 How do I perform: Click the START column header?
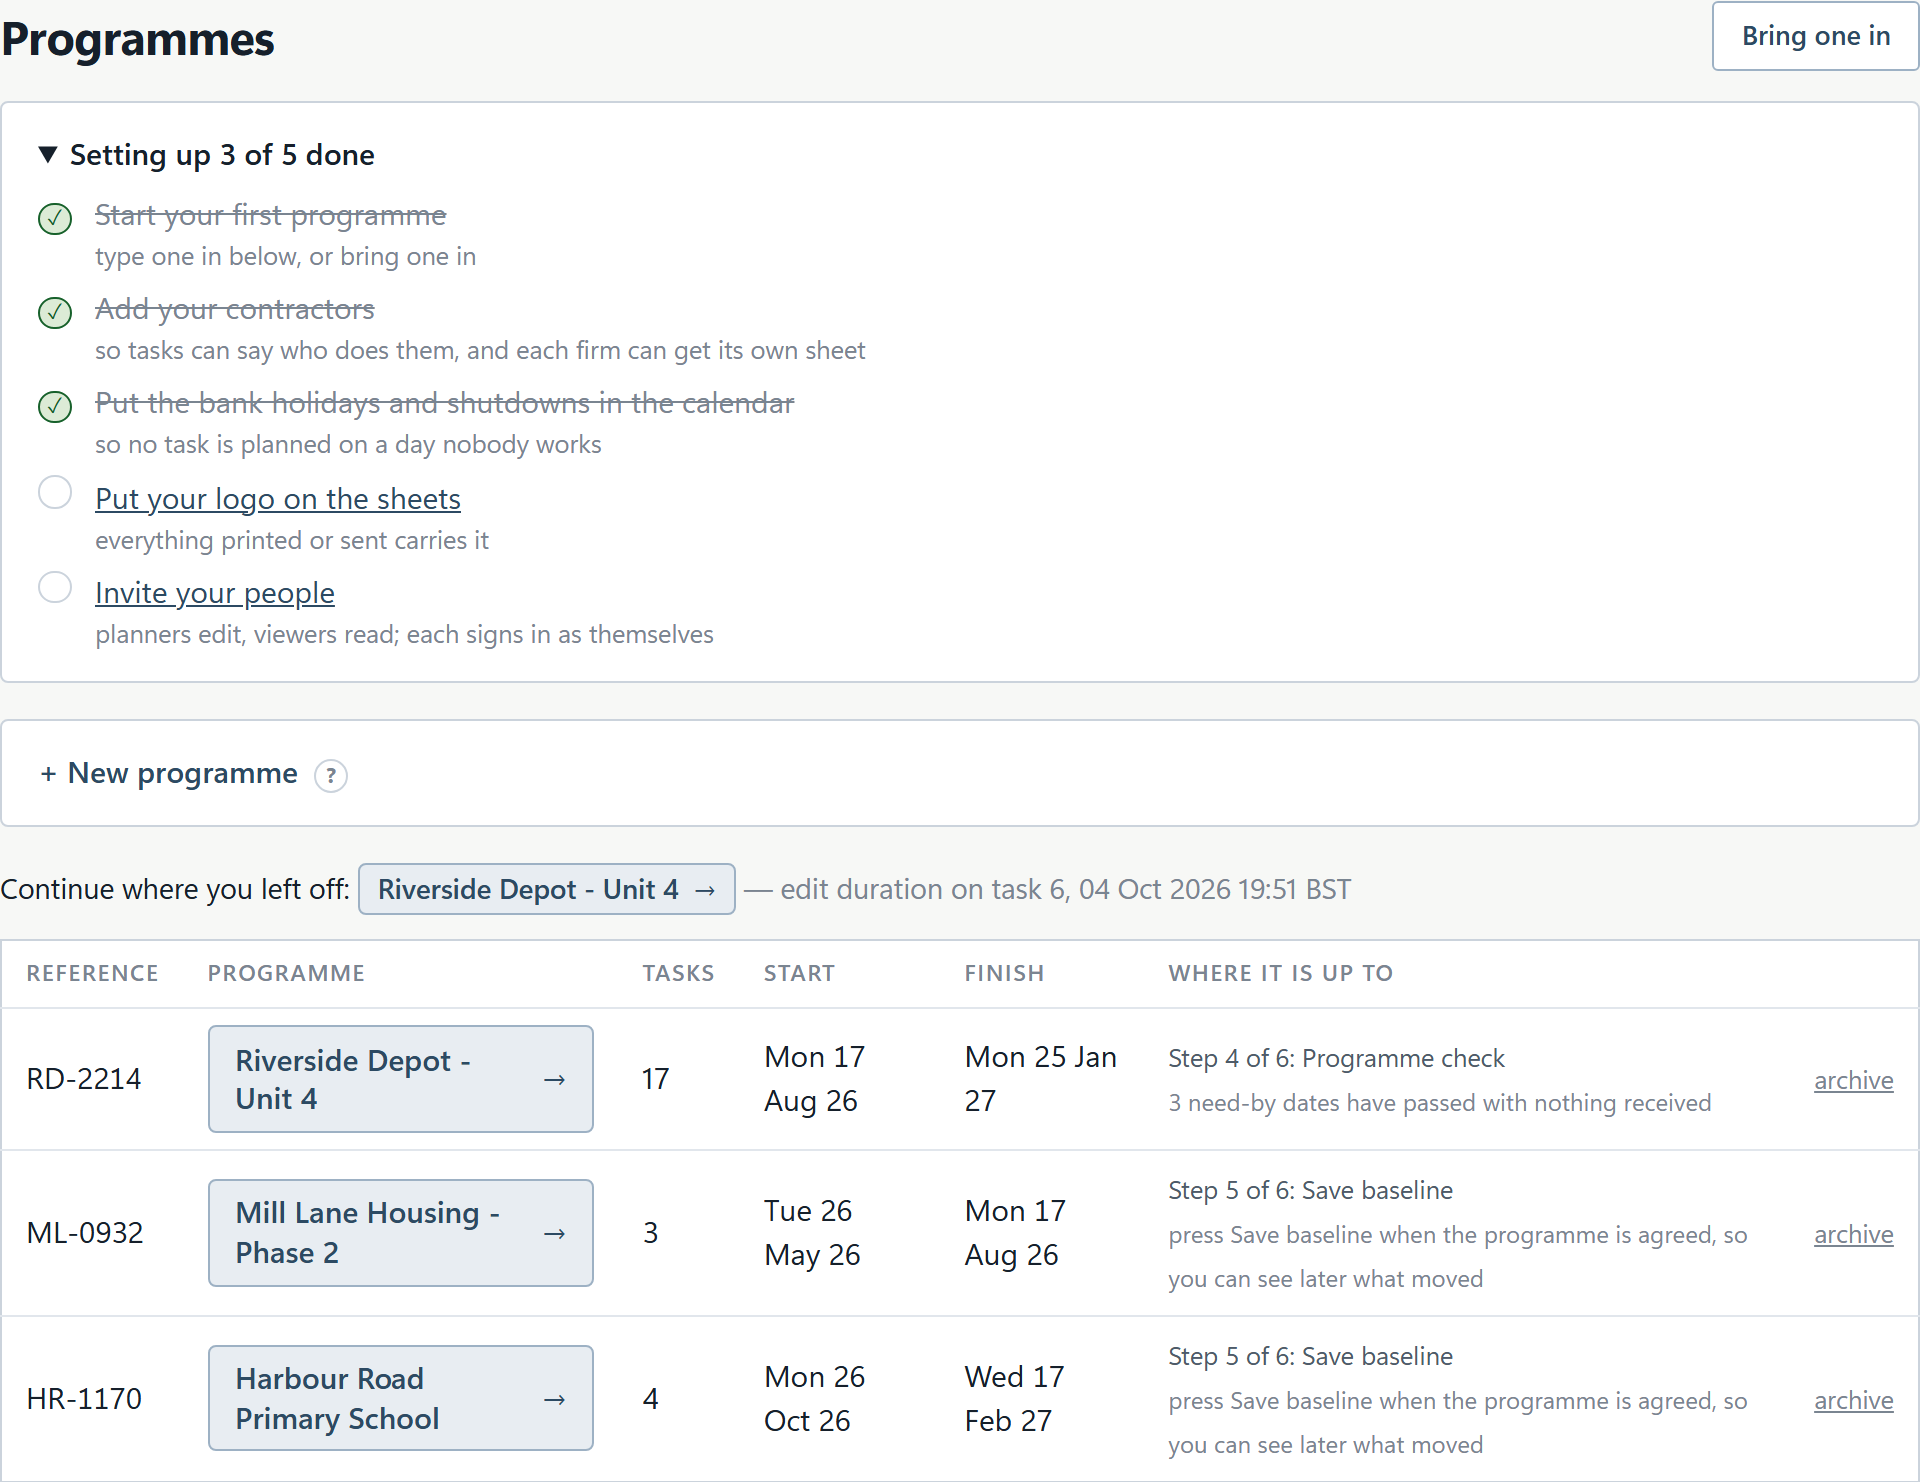tap(799, 973)
